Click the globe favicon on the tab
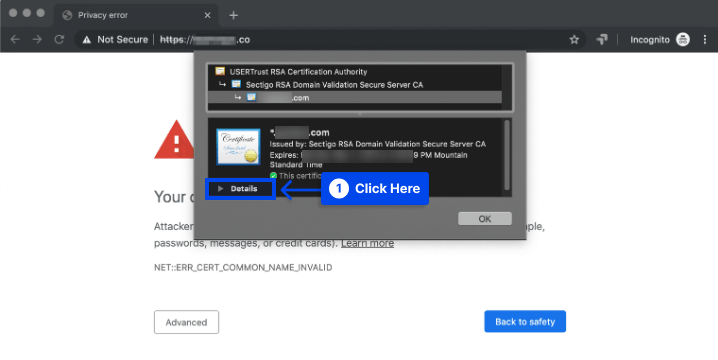 click(x=67, y=16)
